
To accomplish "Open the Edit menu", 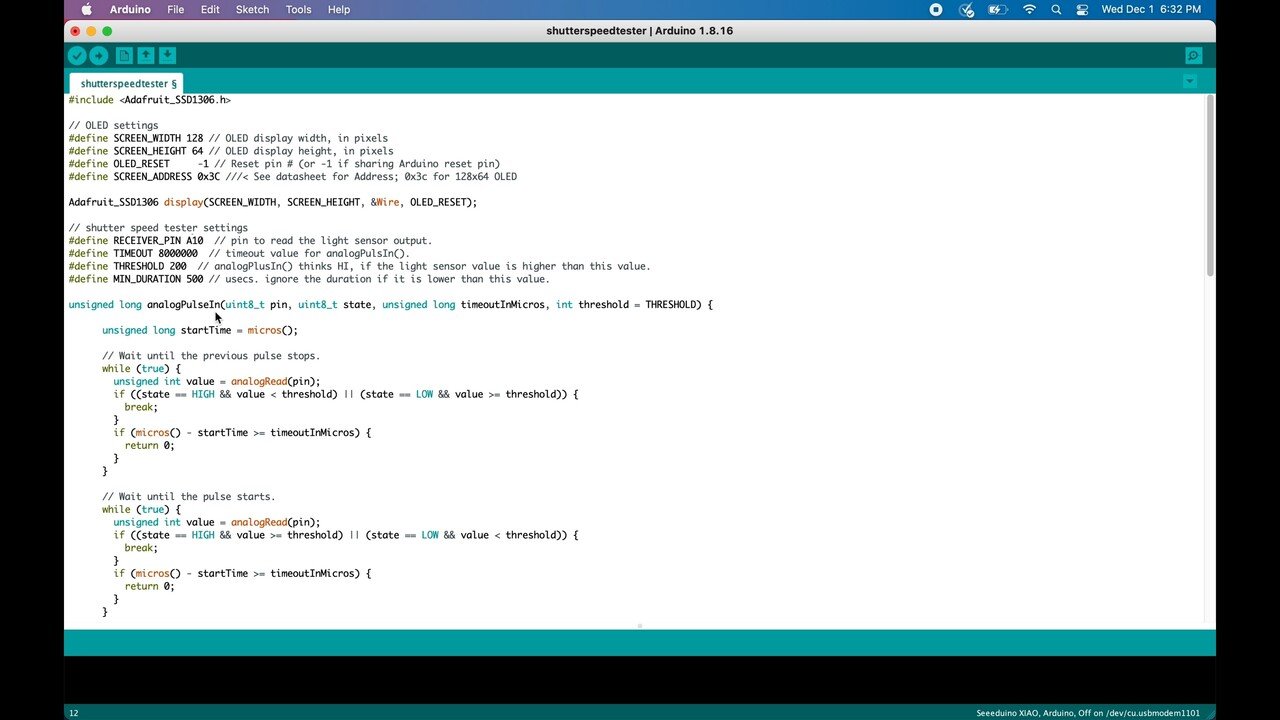I will 210,9.
